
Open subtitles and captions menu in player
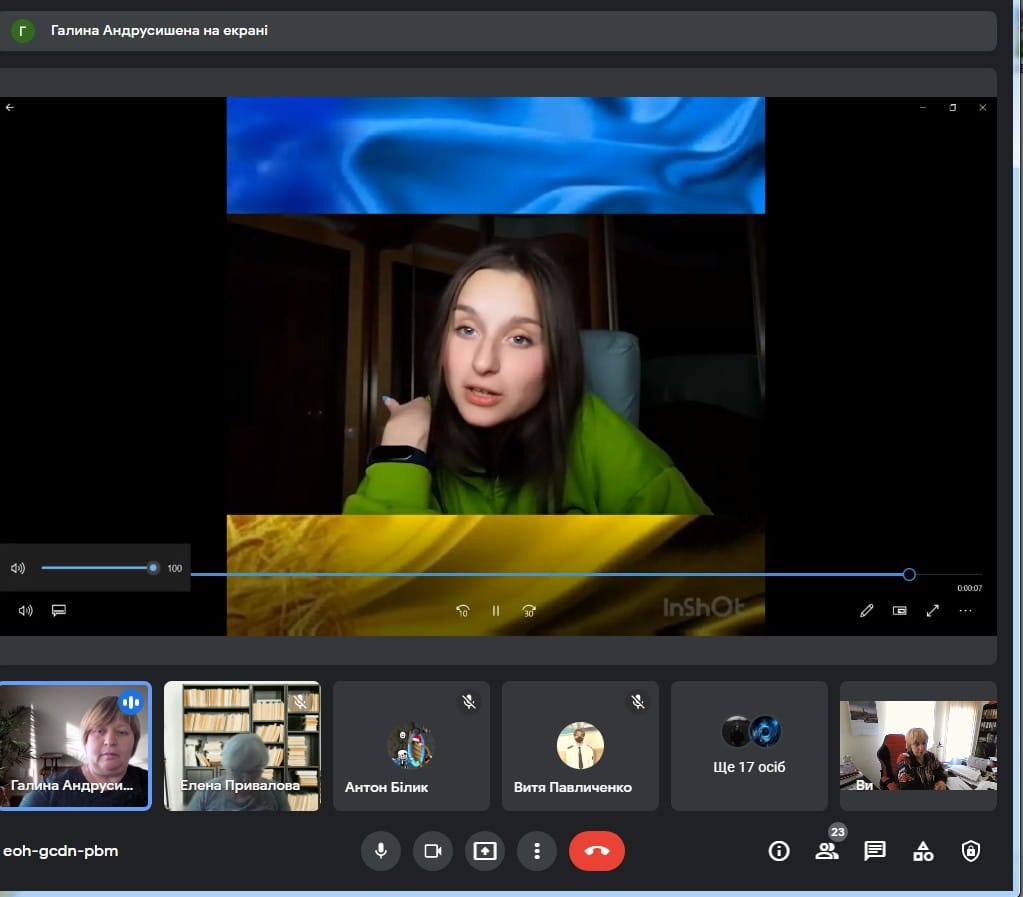tap(59, 611)
